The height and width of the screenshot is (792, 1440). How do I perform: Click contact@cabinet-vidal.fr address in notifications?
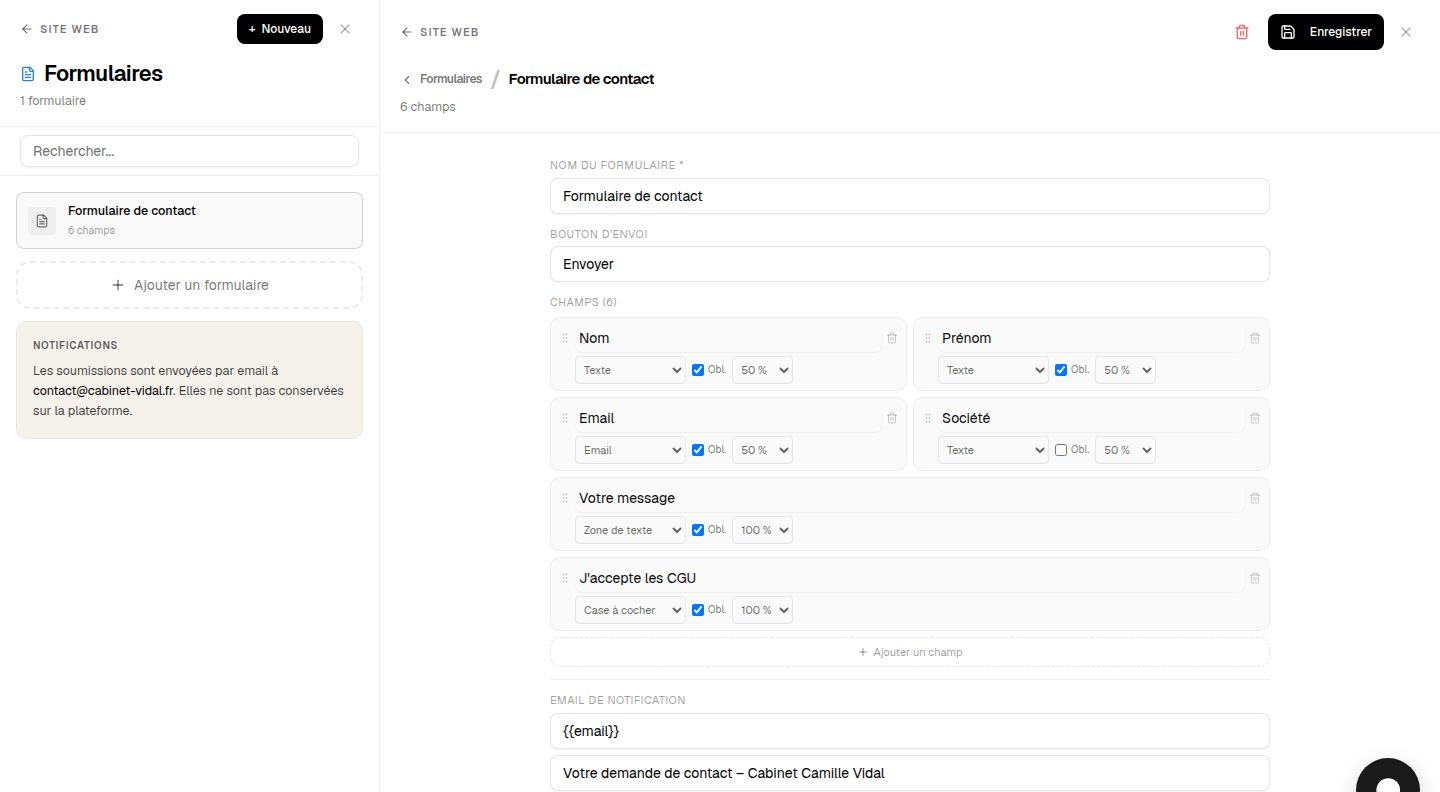point(103,391)
